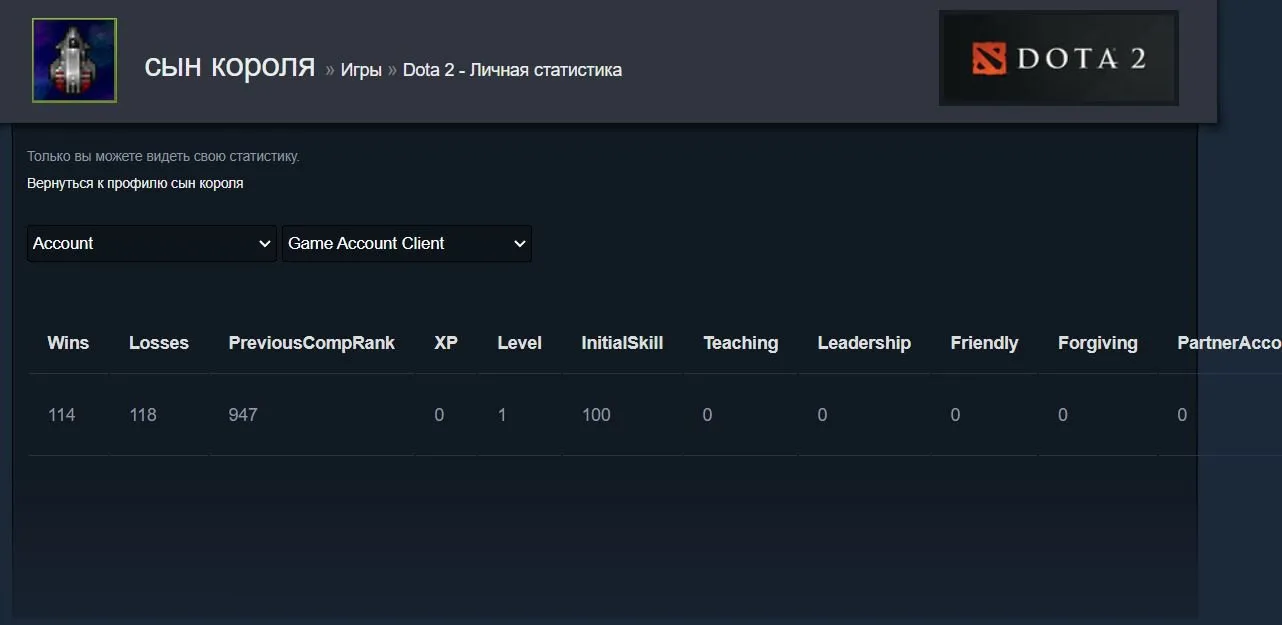The height and width of the screenshot is (625, 1282).
Task: Click the Level column header
Action: [520, 343]
